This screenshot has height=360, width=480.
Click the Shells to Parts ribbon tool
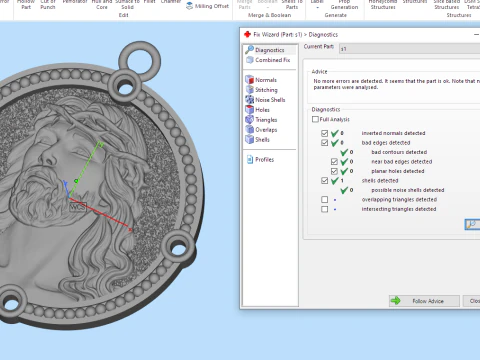click(x=292, y=4)
